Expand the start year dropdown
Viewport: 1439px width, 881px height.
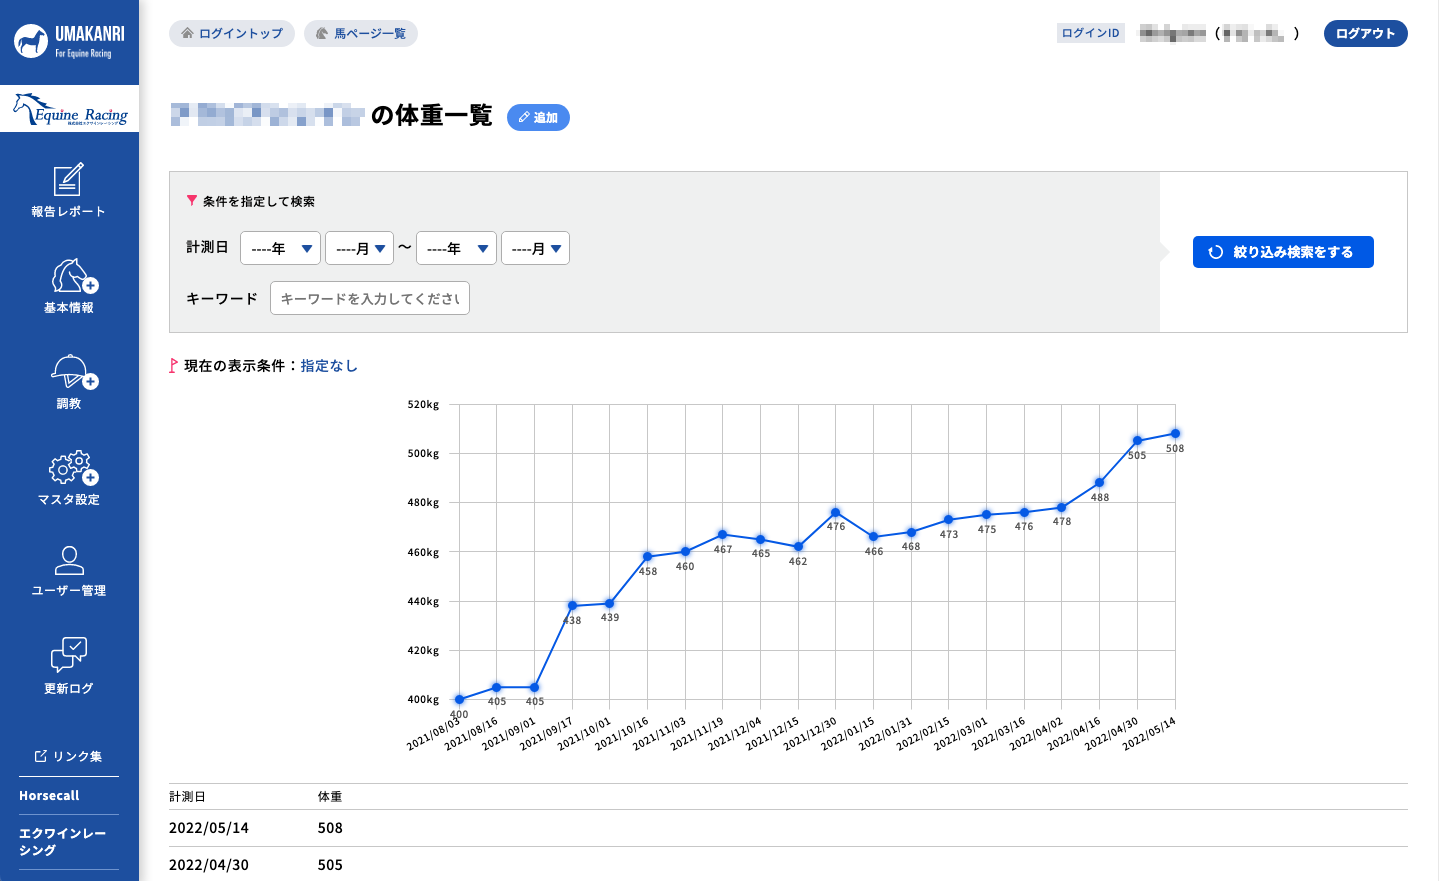[280, 249]
